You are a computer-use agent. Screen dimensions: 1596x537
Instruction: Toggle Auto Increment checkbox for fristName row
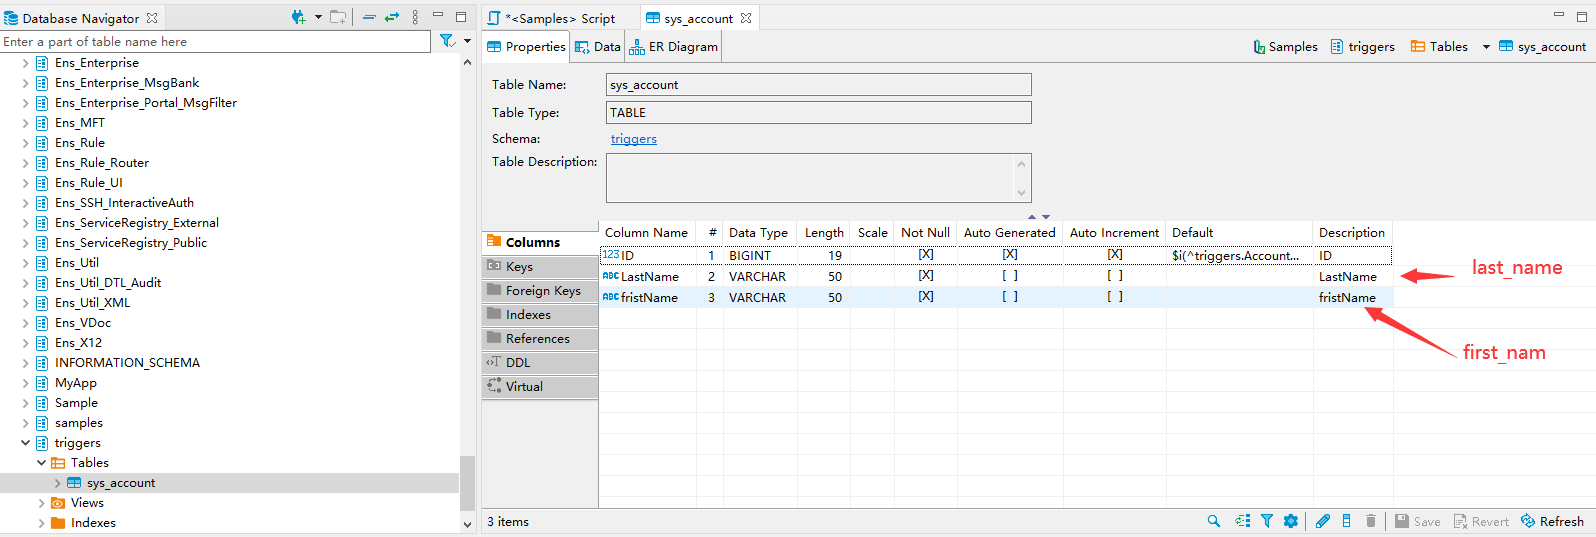click(x=1114, y=297)
